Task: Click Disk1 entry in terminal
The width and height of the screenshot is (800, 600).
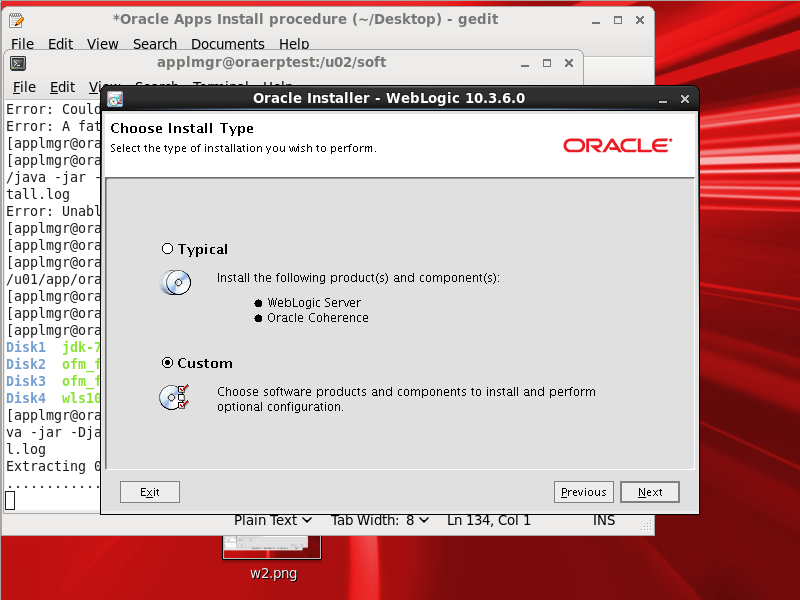Action: pyautogui.click(x=26, y=347)
